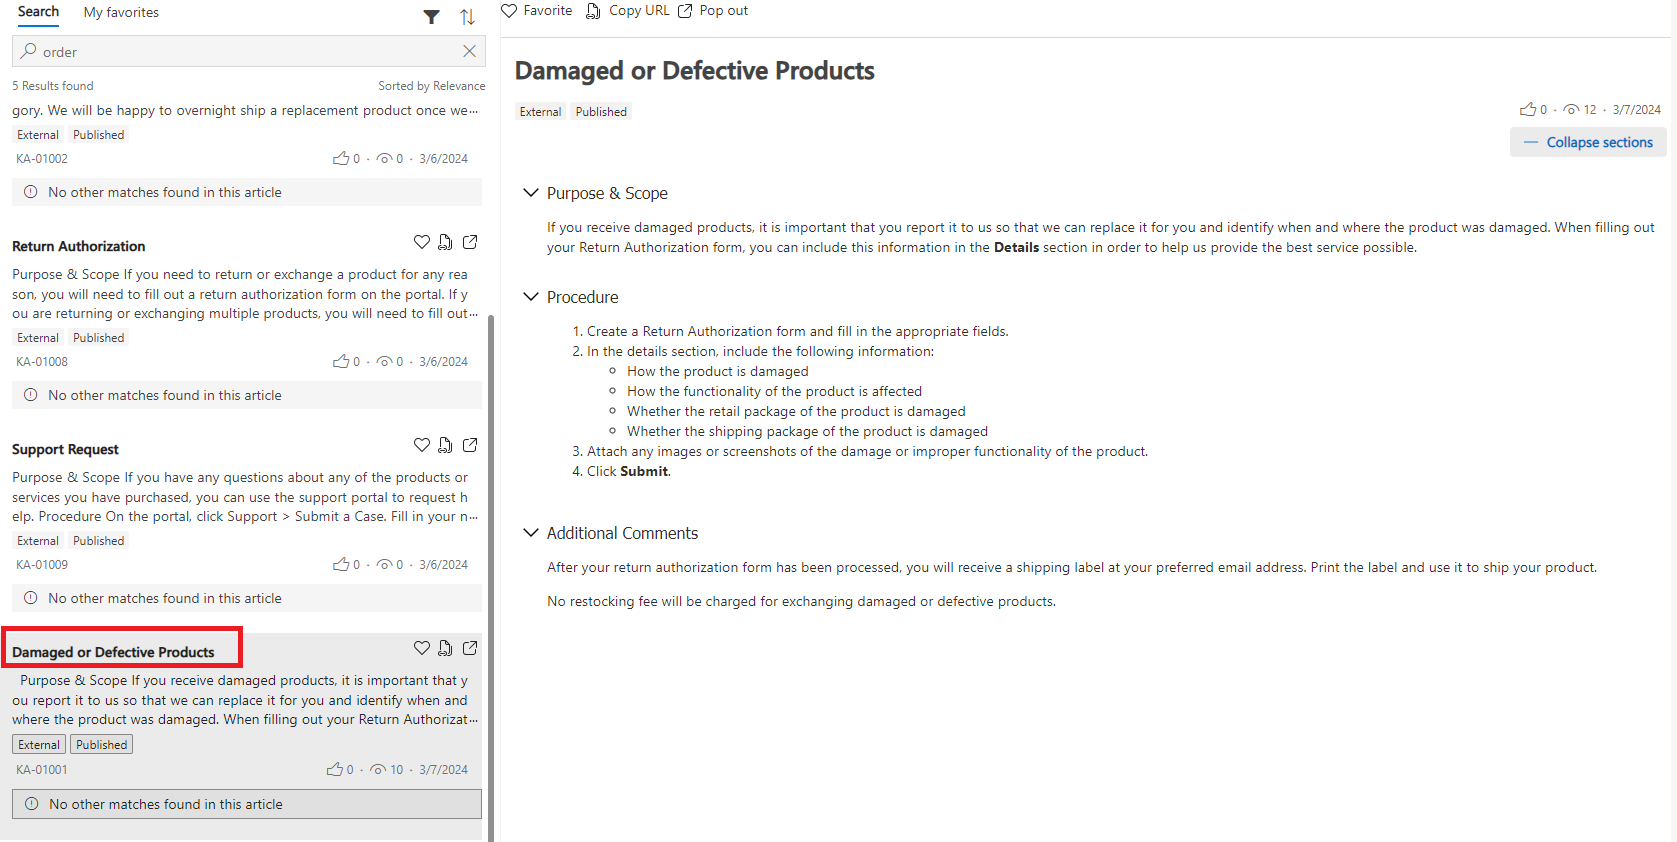Click the KA-01009 article number
Viewport: 1677px width, 842px height.
42,565
